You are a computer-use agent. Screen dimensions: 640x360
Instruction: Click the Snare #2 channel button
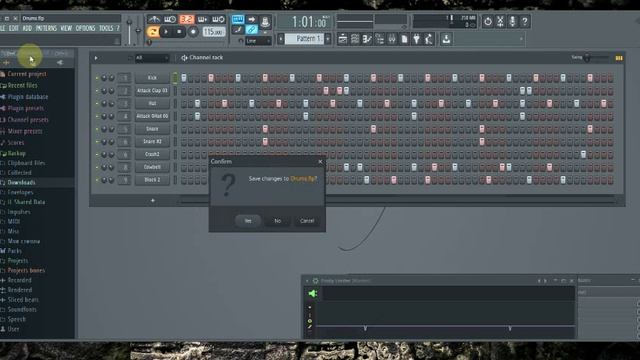pos(152,142)
